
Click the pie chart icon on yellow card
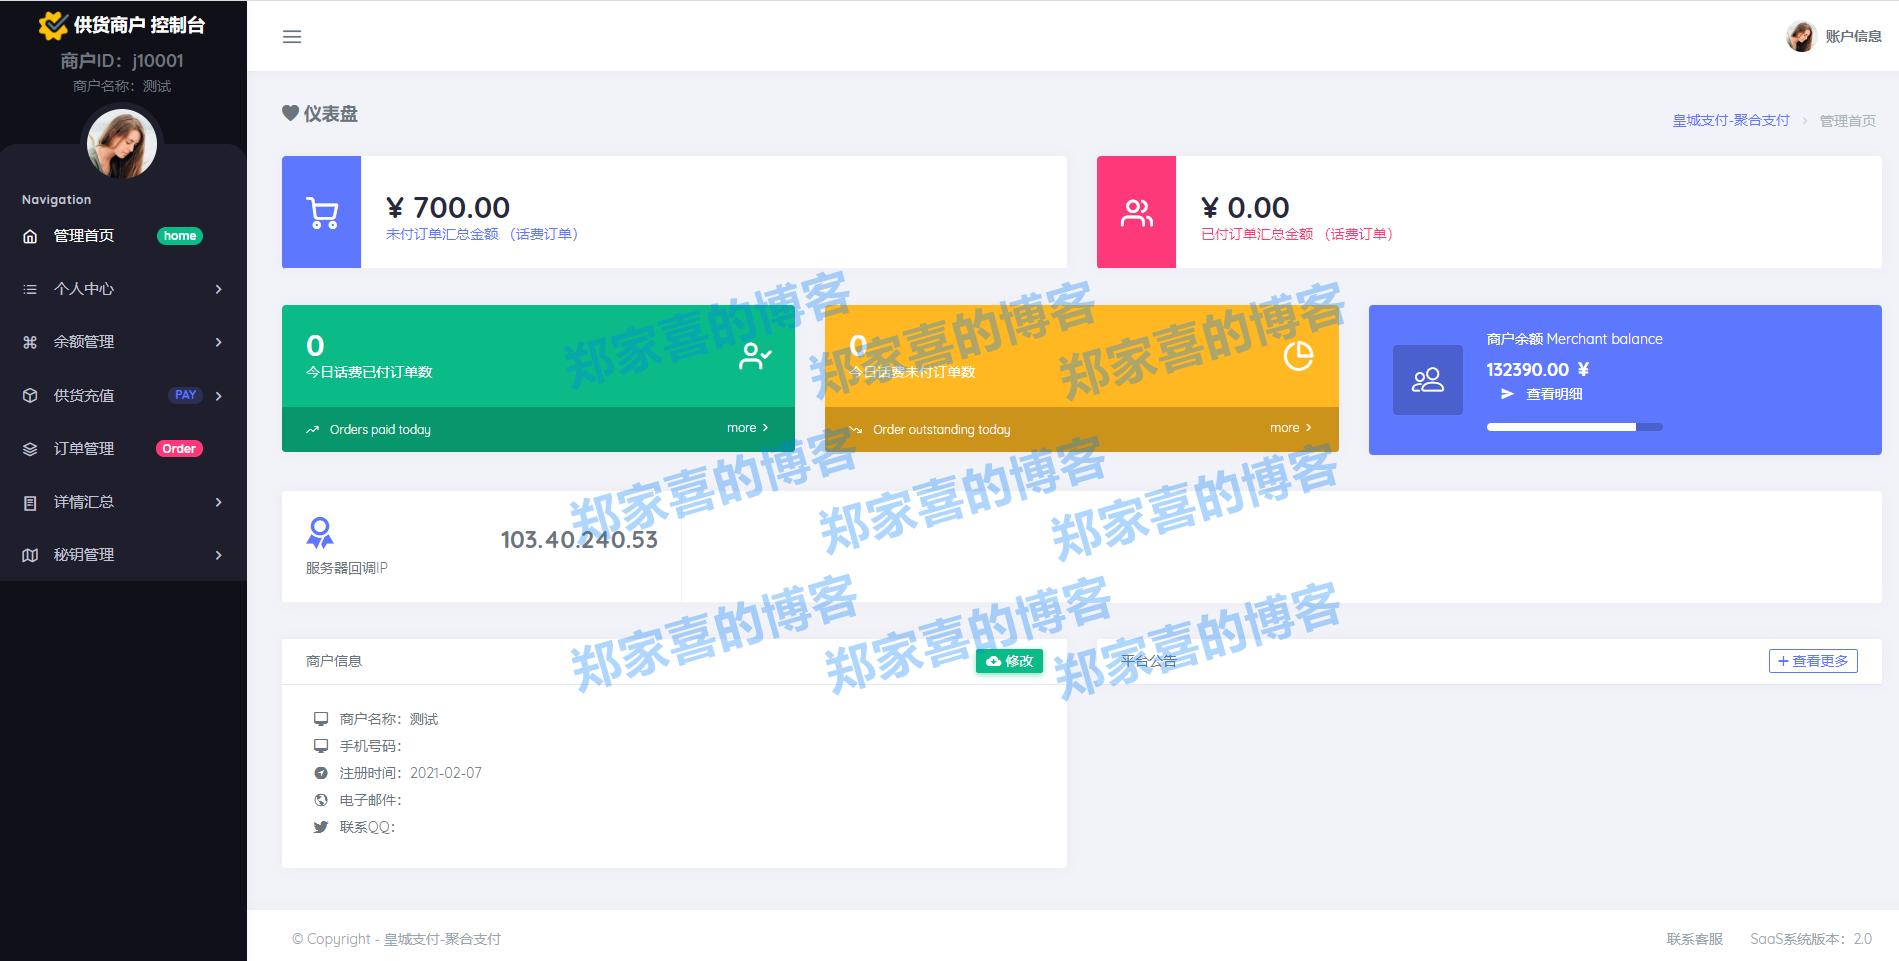click(1298, 356)
